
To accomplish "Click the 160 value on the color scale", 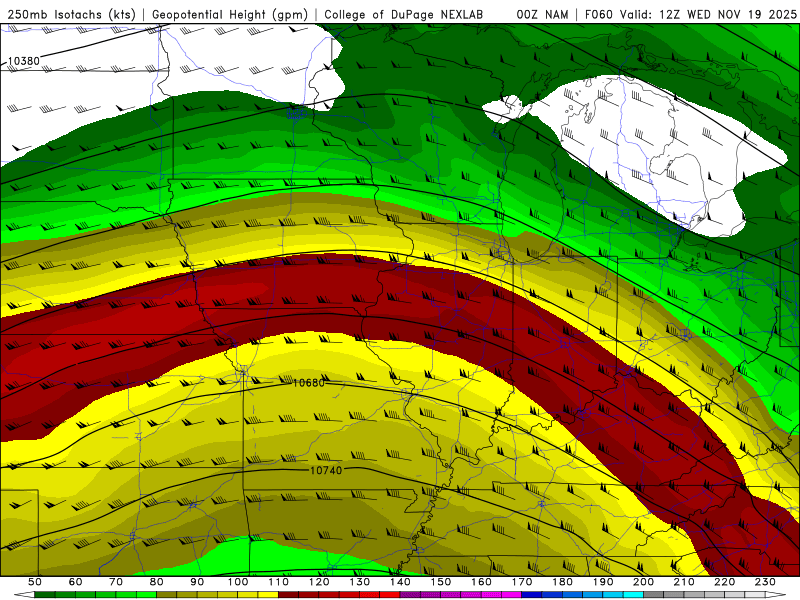I will click(x=481, y=582).
